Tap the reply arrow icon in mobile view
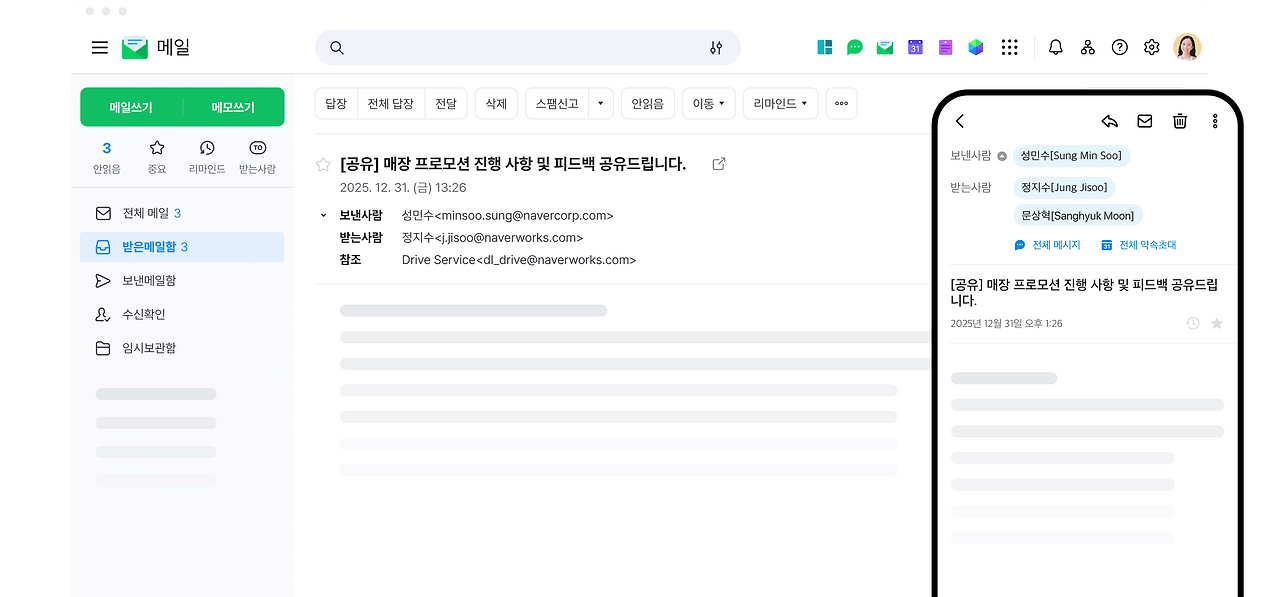 pos(1109,121)
